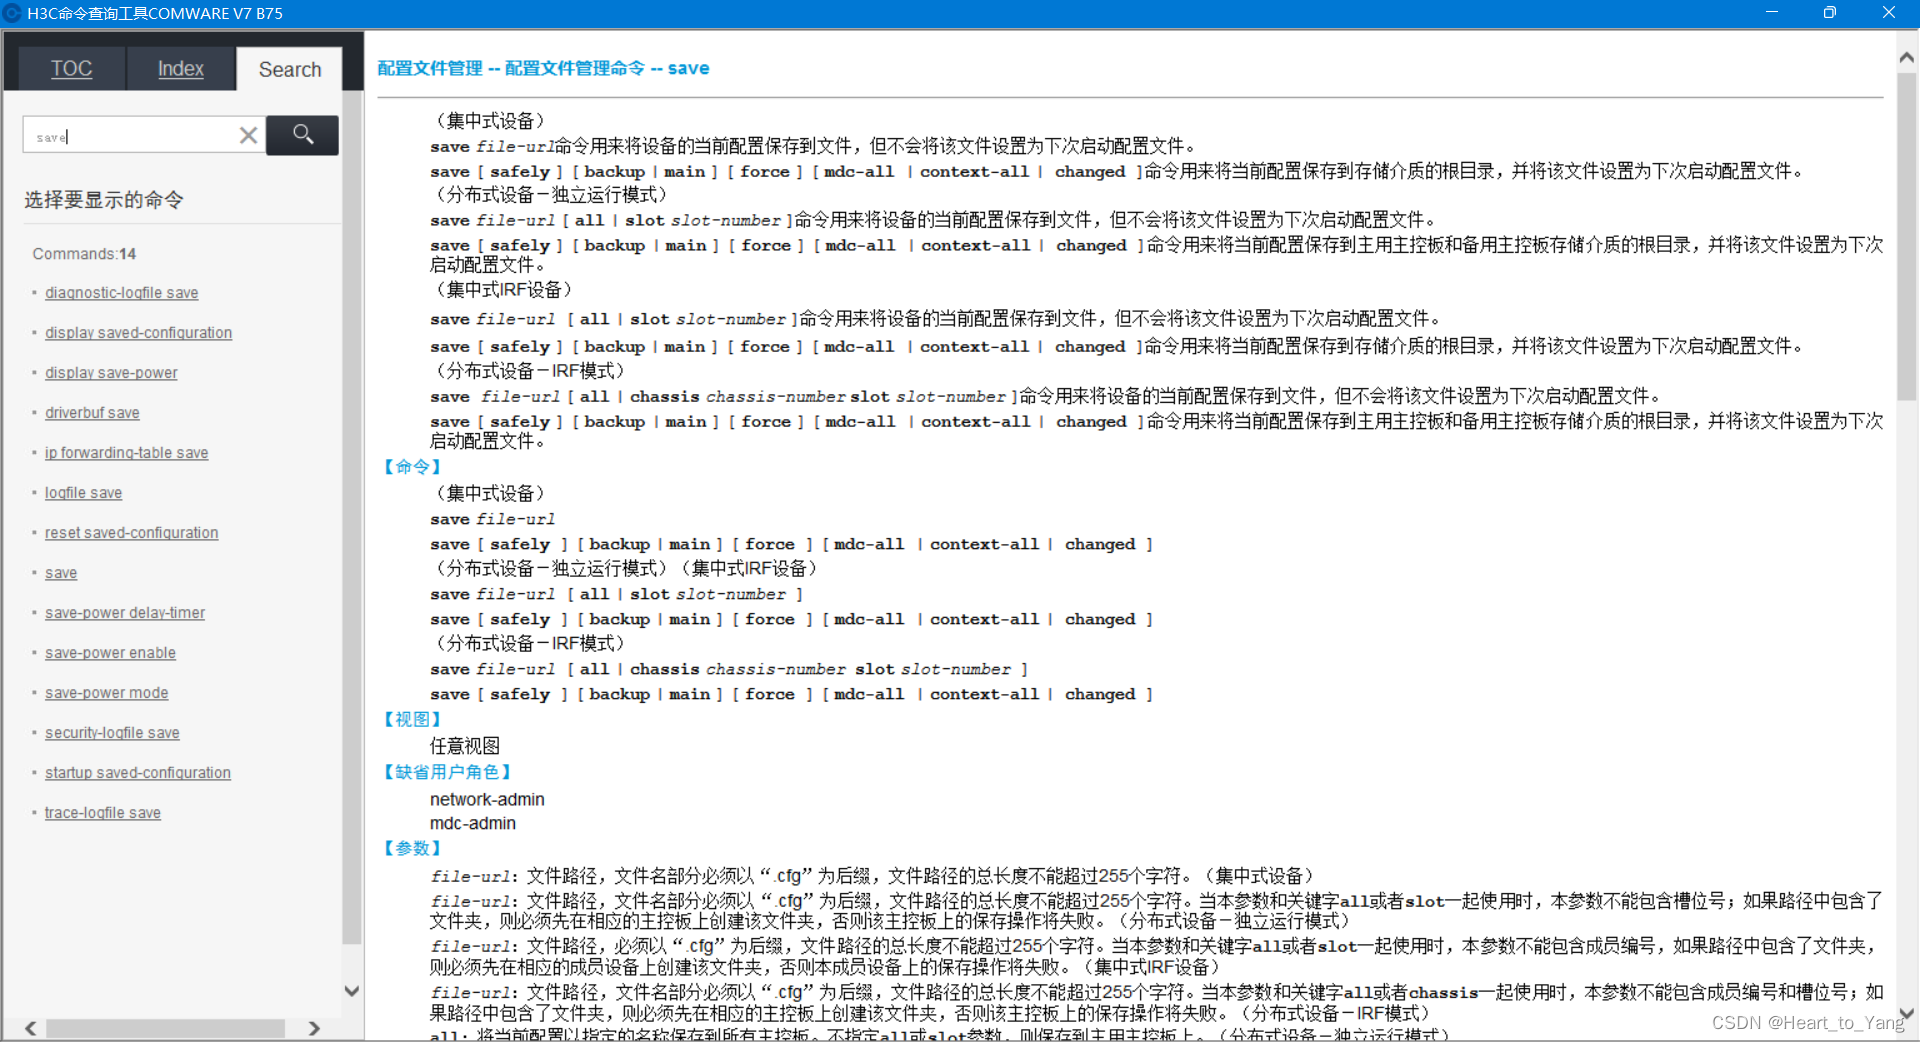1920x1042 pixels.
Task: Click the 【视图】 section heading
Action: pos(412,720)
